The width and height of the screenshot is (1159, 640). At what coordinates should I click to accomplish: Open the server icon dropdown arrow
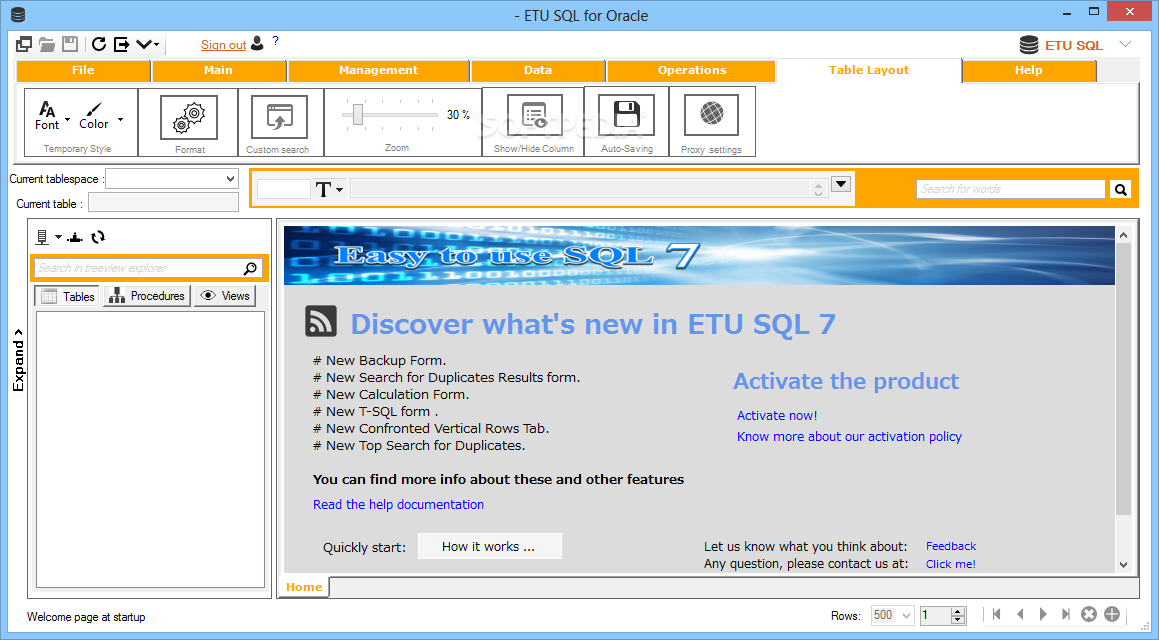(58, 237)
